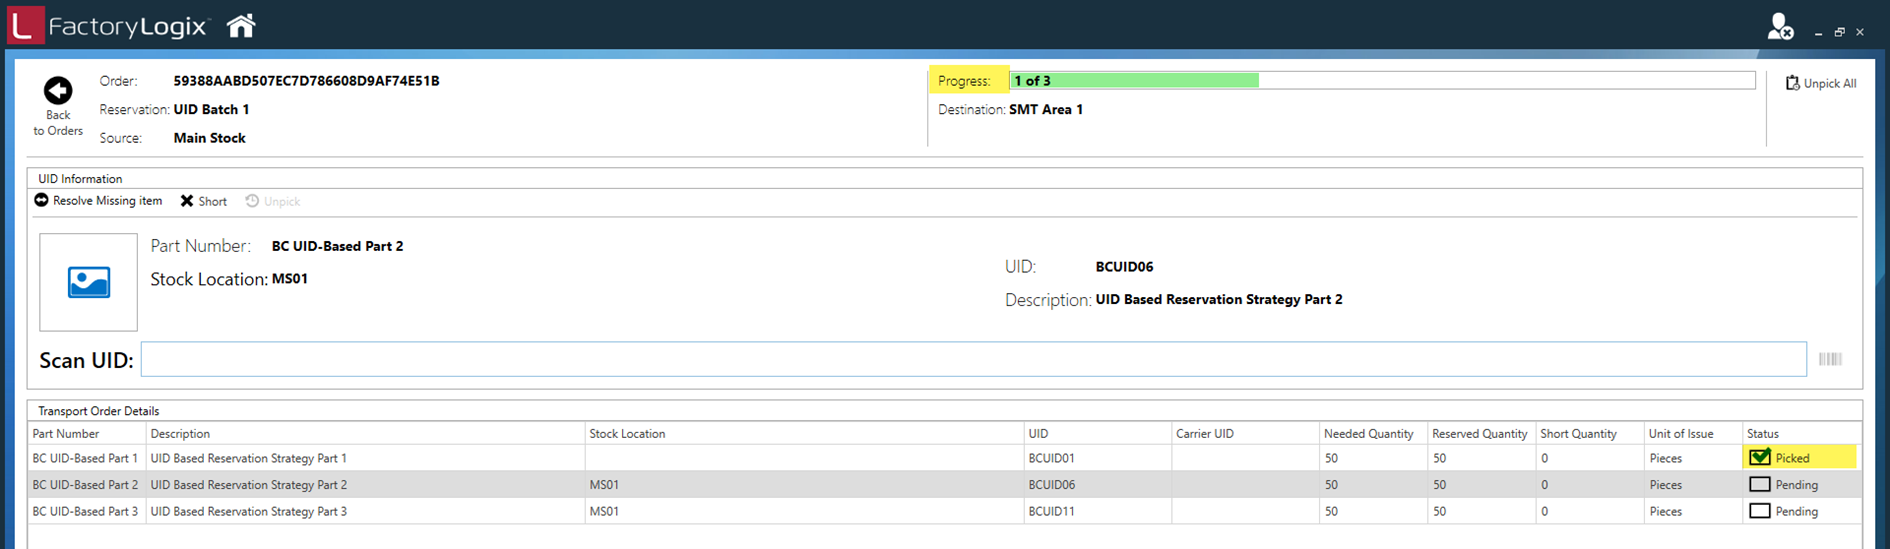Click the Needed Quantity column header
Viewport: 1890px width, 549px height.
[1368, 434]
